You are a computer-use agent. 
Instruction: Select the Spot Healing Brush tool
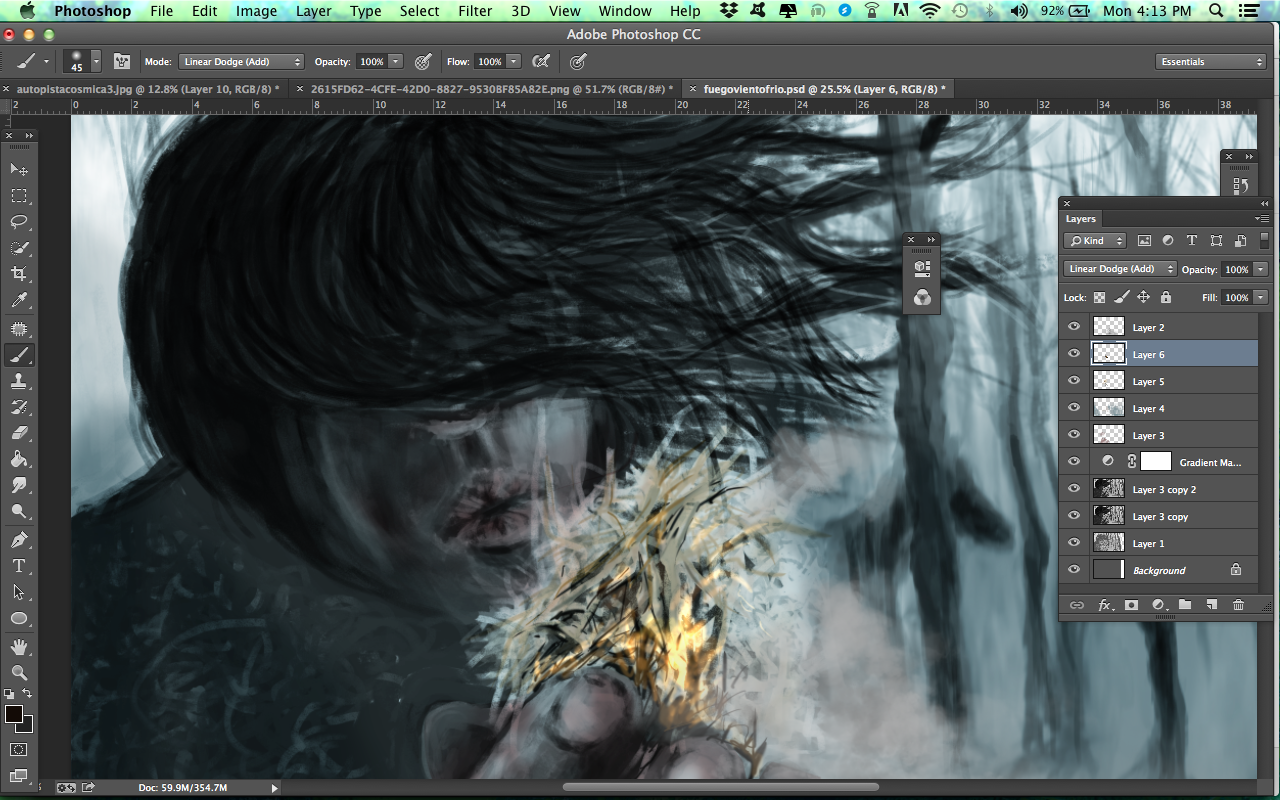pos(19,328)
